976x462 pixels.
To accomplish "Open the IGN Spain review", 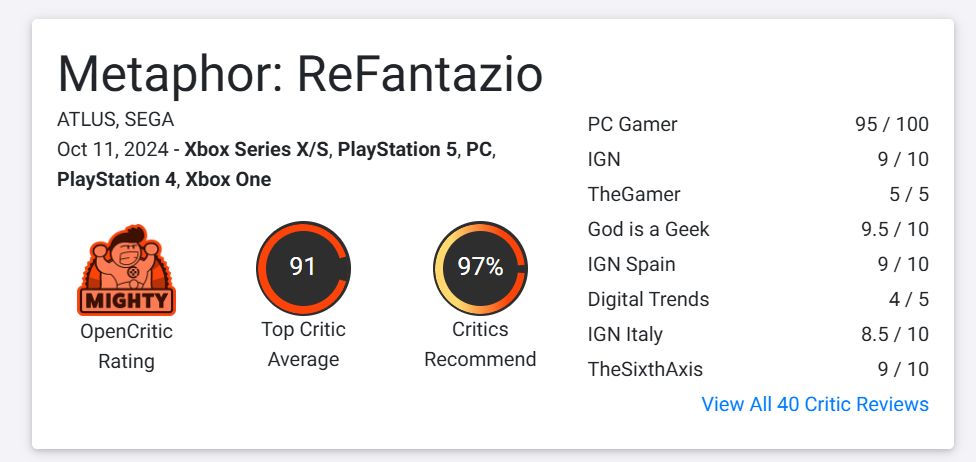I will point(631,264).
